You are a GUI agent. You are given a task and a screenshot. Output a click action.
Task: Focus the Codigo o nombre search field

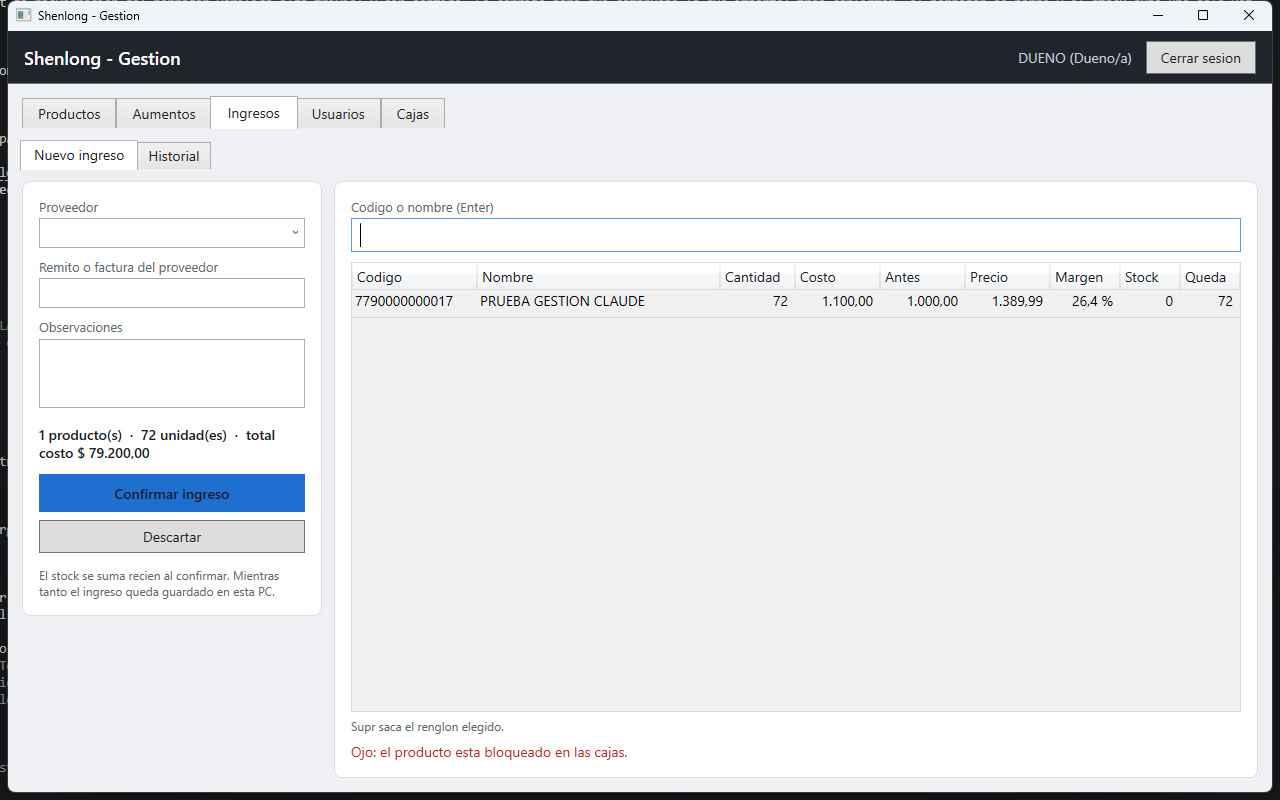(796, 235)
